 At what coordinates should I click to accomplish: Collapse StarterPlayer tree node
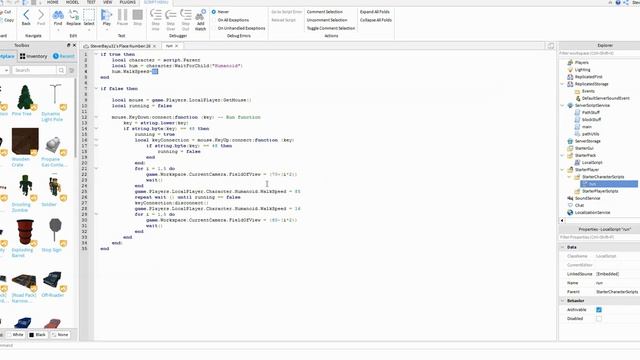[x=562, y=170]
